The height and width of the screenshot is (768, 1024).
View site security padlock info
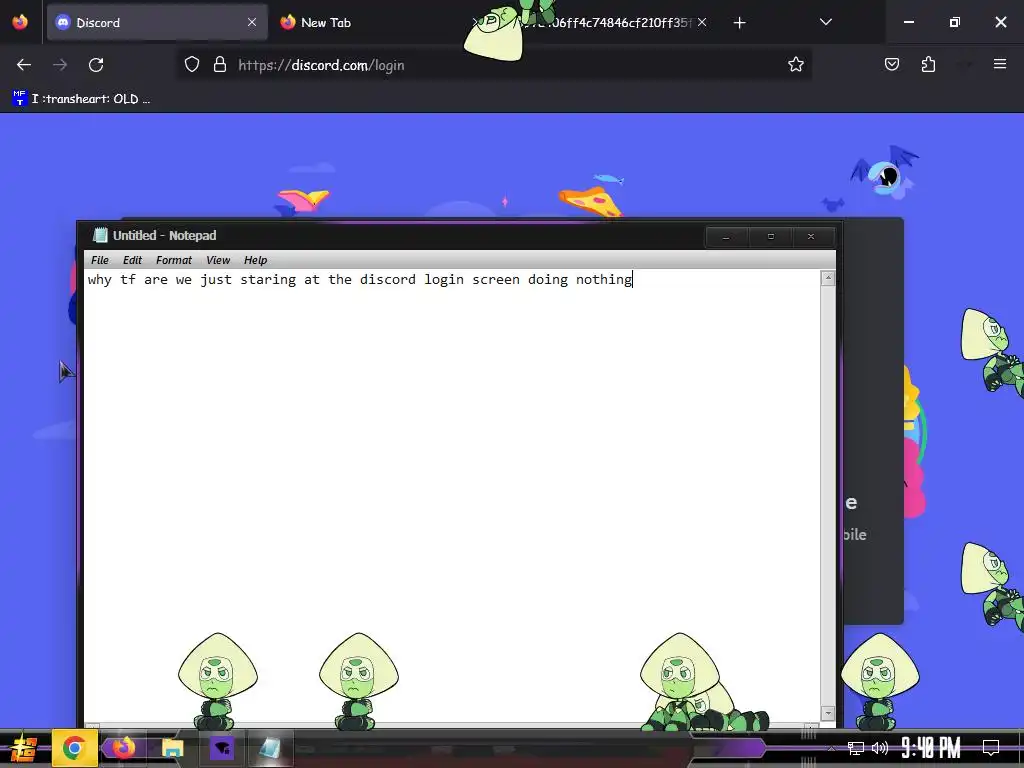point(220,65)
